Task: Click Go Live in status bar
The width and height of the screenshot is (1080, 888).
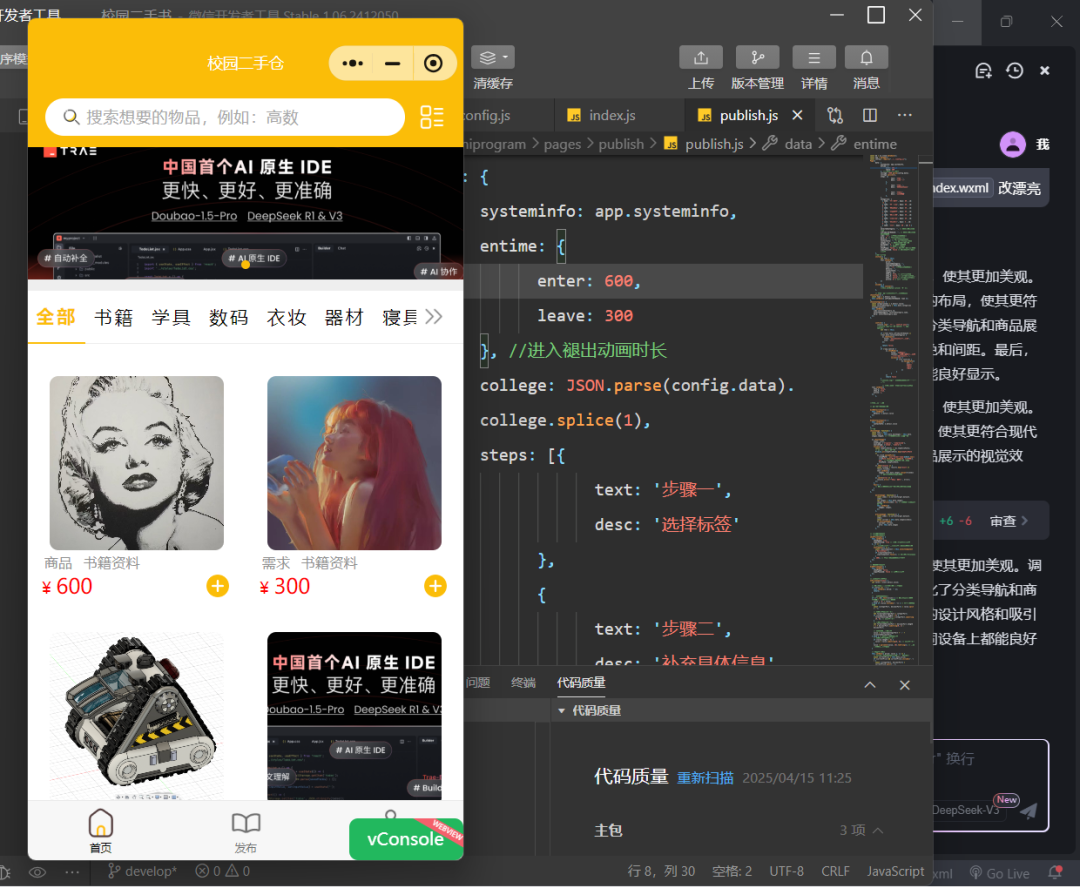Action: click(x=999, y=874)
